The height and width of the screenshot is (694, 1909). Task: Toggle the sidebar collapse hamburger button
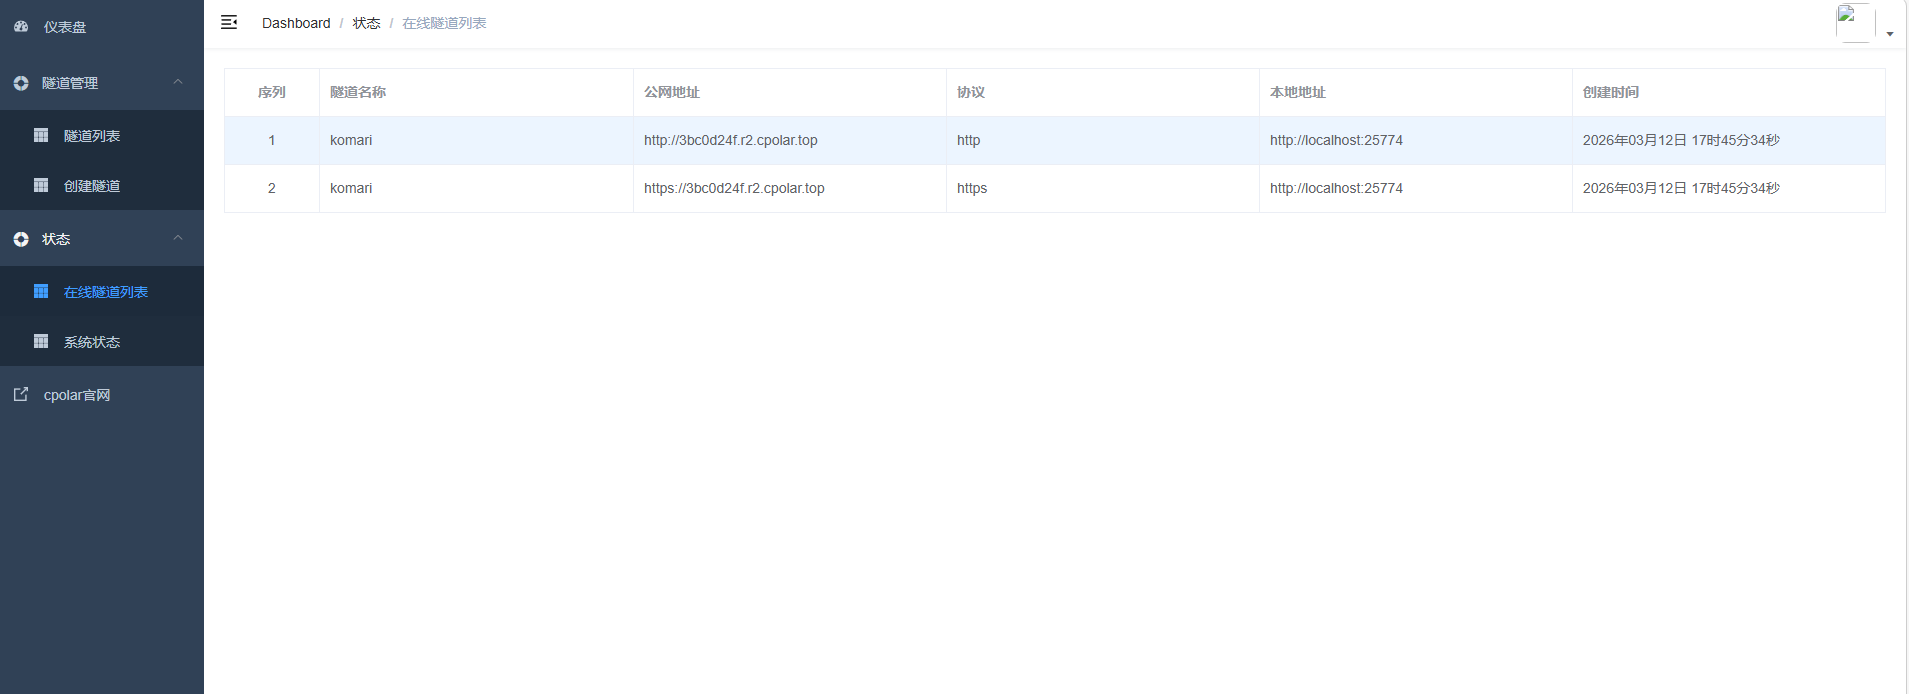(229, 22)
